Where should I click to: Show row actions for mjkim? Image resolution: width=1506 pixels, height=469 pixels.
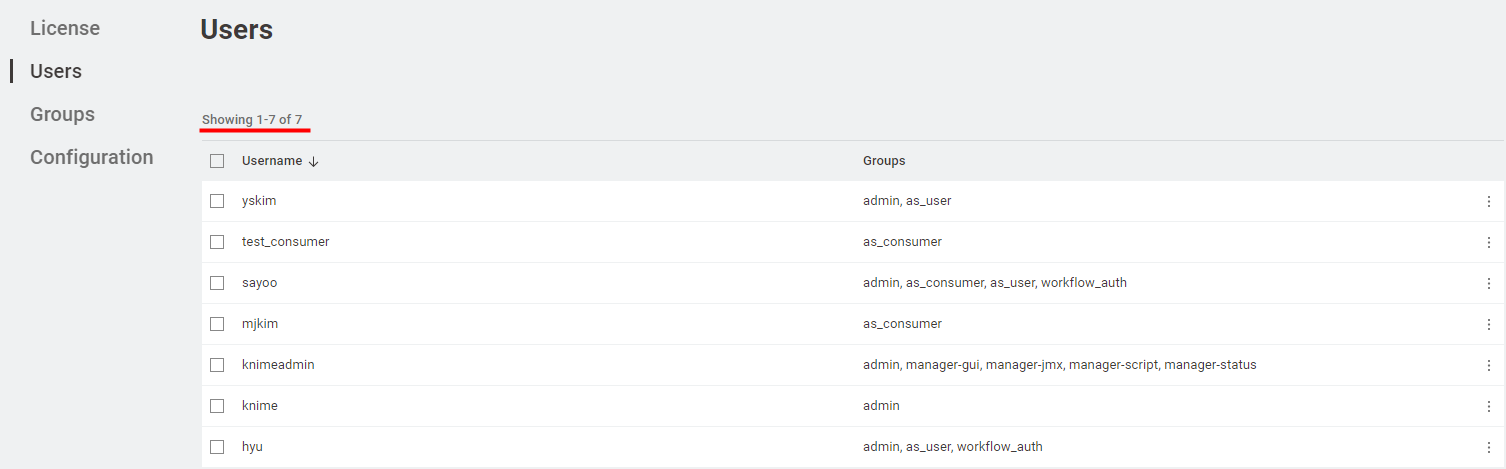click(1488, 324)
